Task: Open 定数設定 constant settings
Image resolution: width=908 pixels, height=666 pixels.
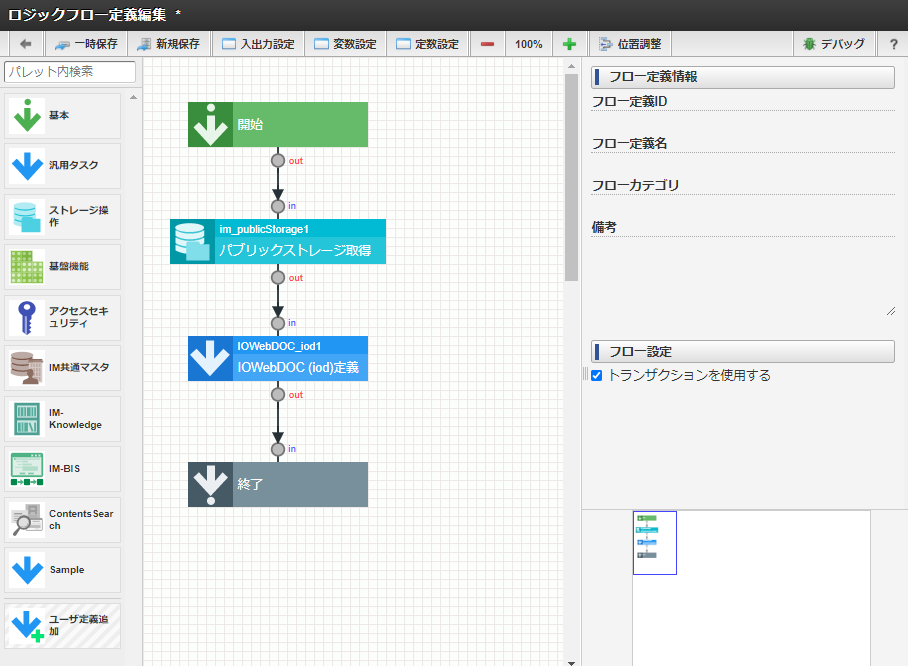Action: tap(427, 44)
